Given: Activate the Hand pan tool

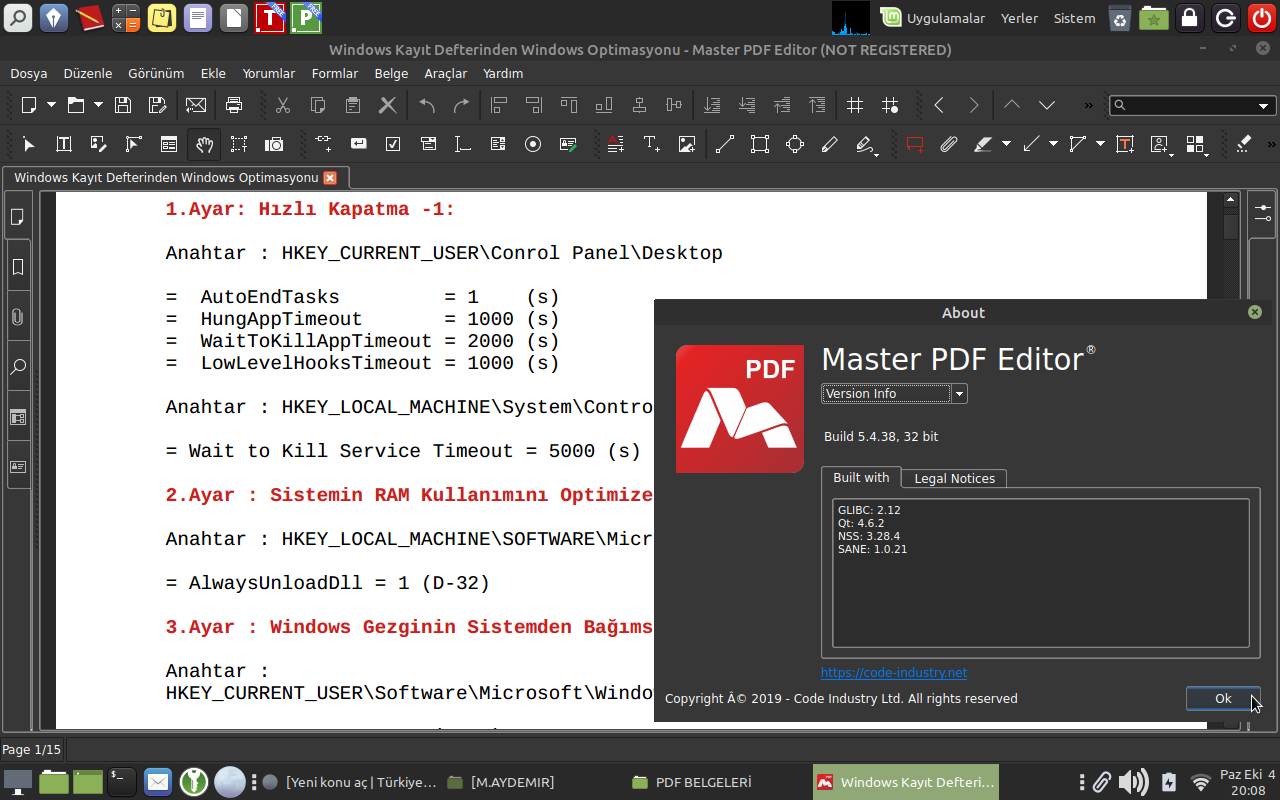Looking at the screenshot, I should 204,144.
